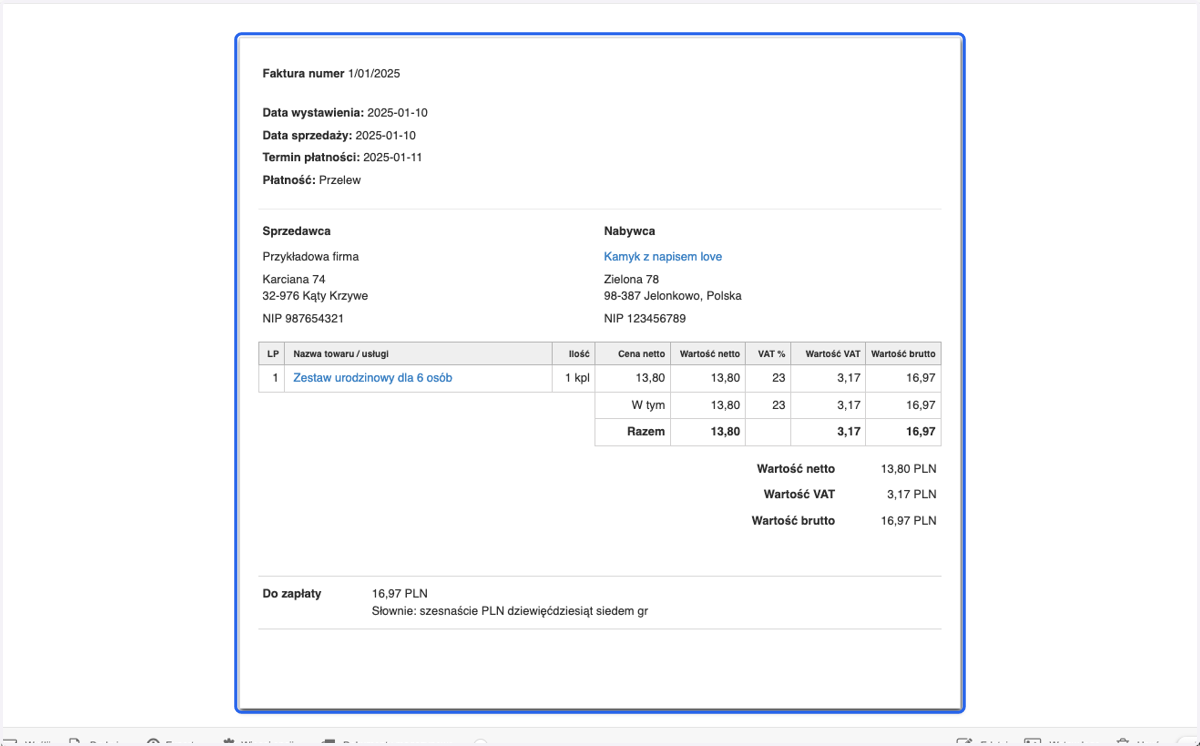
Task: Click the Data wystawienia date line
Action: (x=345, y=113)
